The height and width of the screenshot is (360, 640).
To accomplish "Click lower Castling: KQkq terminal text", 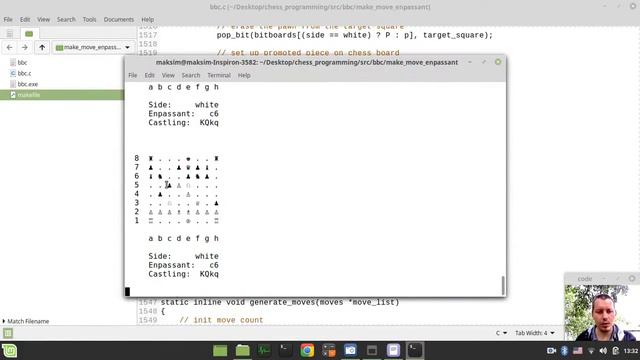I will coord(184,274).
